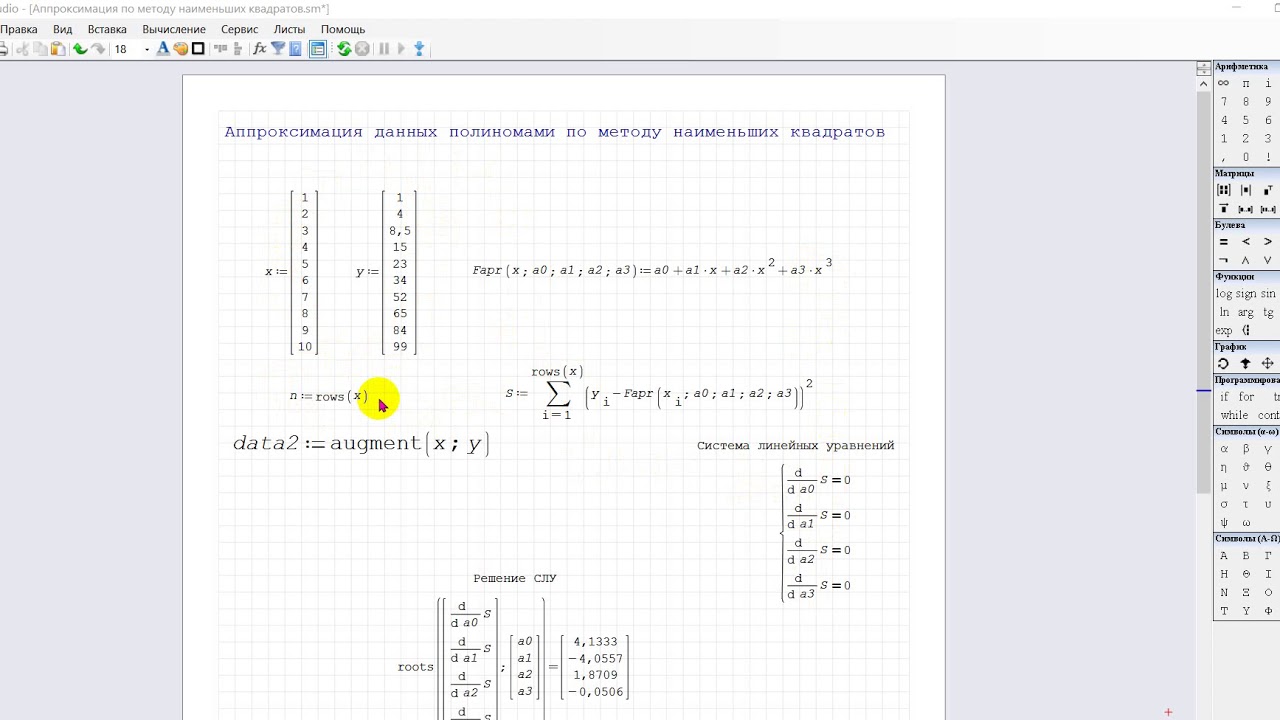Insert 'for' loop from Программирование panel

click(x=1246, y=397)
